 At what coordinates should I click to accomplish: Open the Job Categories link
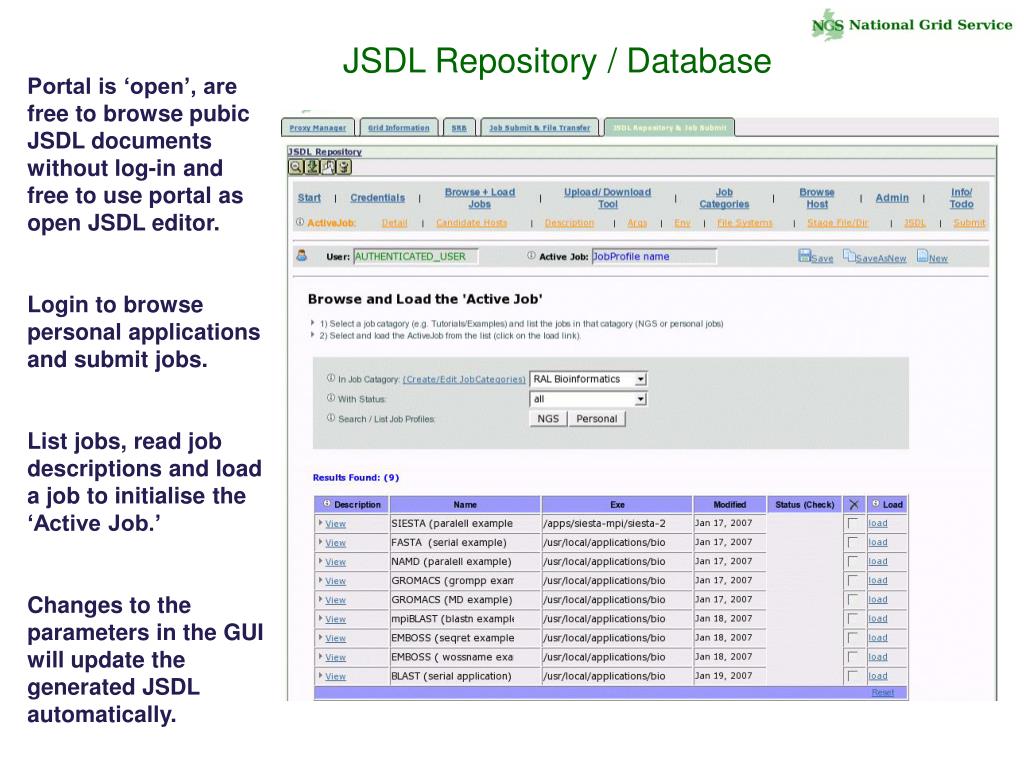click(724, 198)
